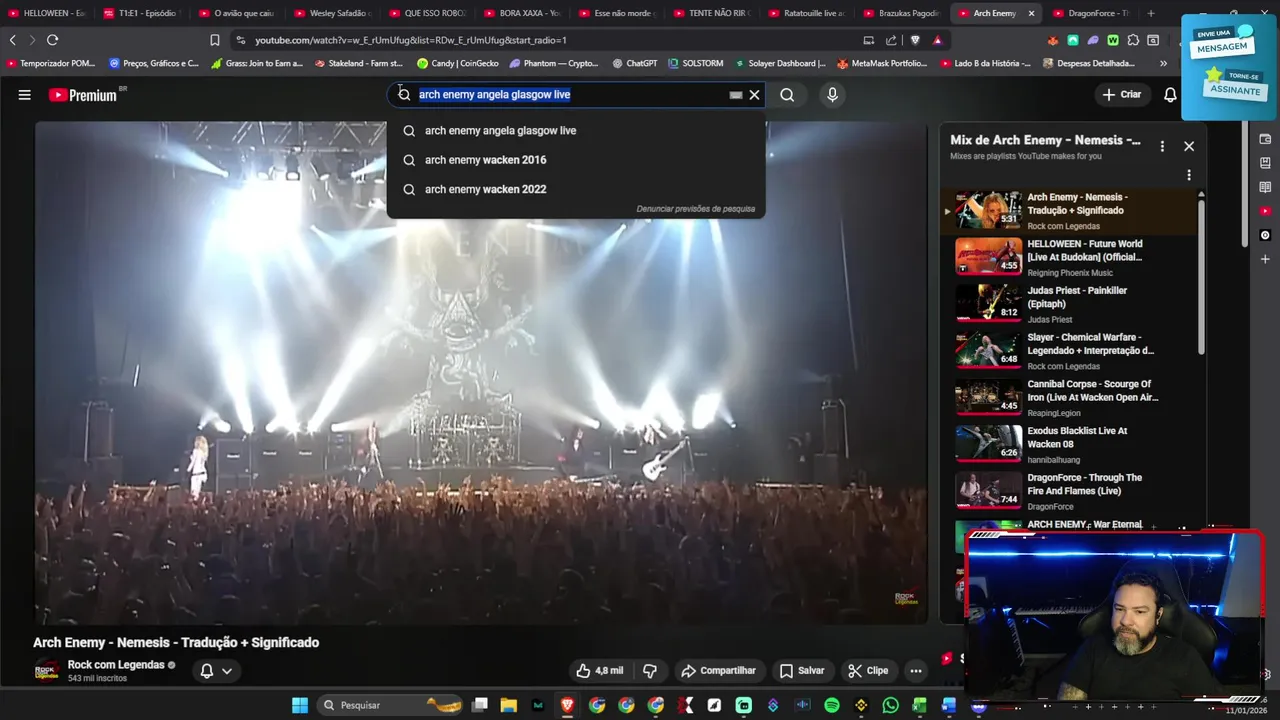Click the Clipe button
The image size is (1280, 720).
pyautogui.click(x=868, y=671)
